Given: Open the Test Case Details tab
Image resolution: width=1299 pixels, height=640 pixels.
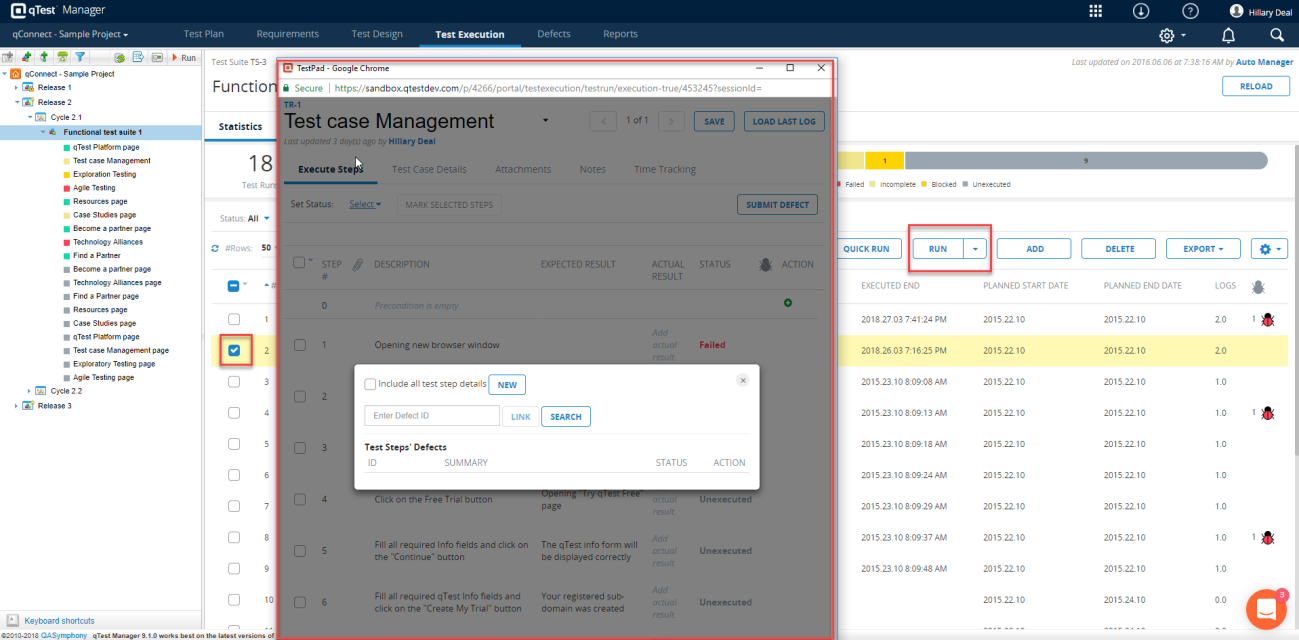Looking at the screenshot, I should (x=429, y=169).
